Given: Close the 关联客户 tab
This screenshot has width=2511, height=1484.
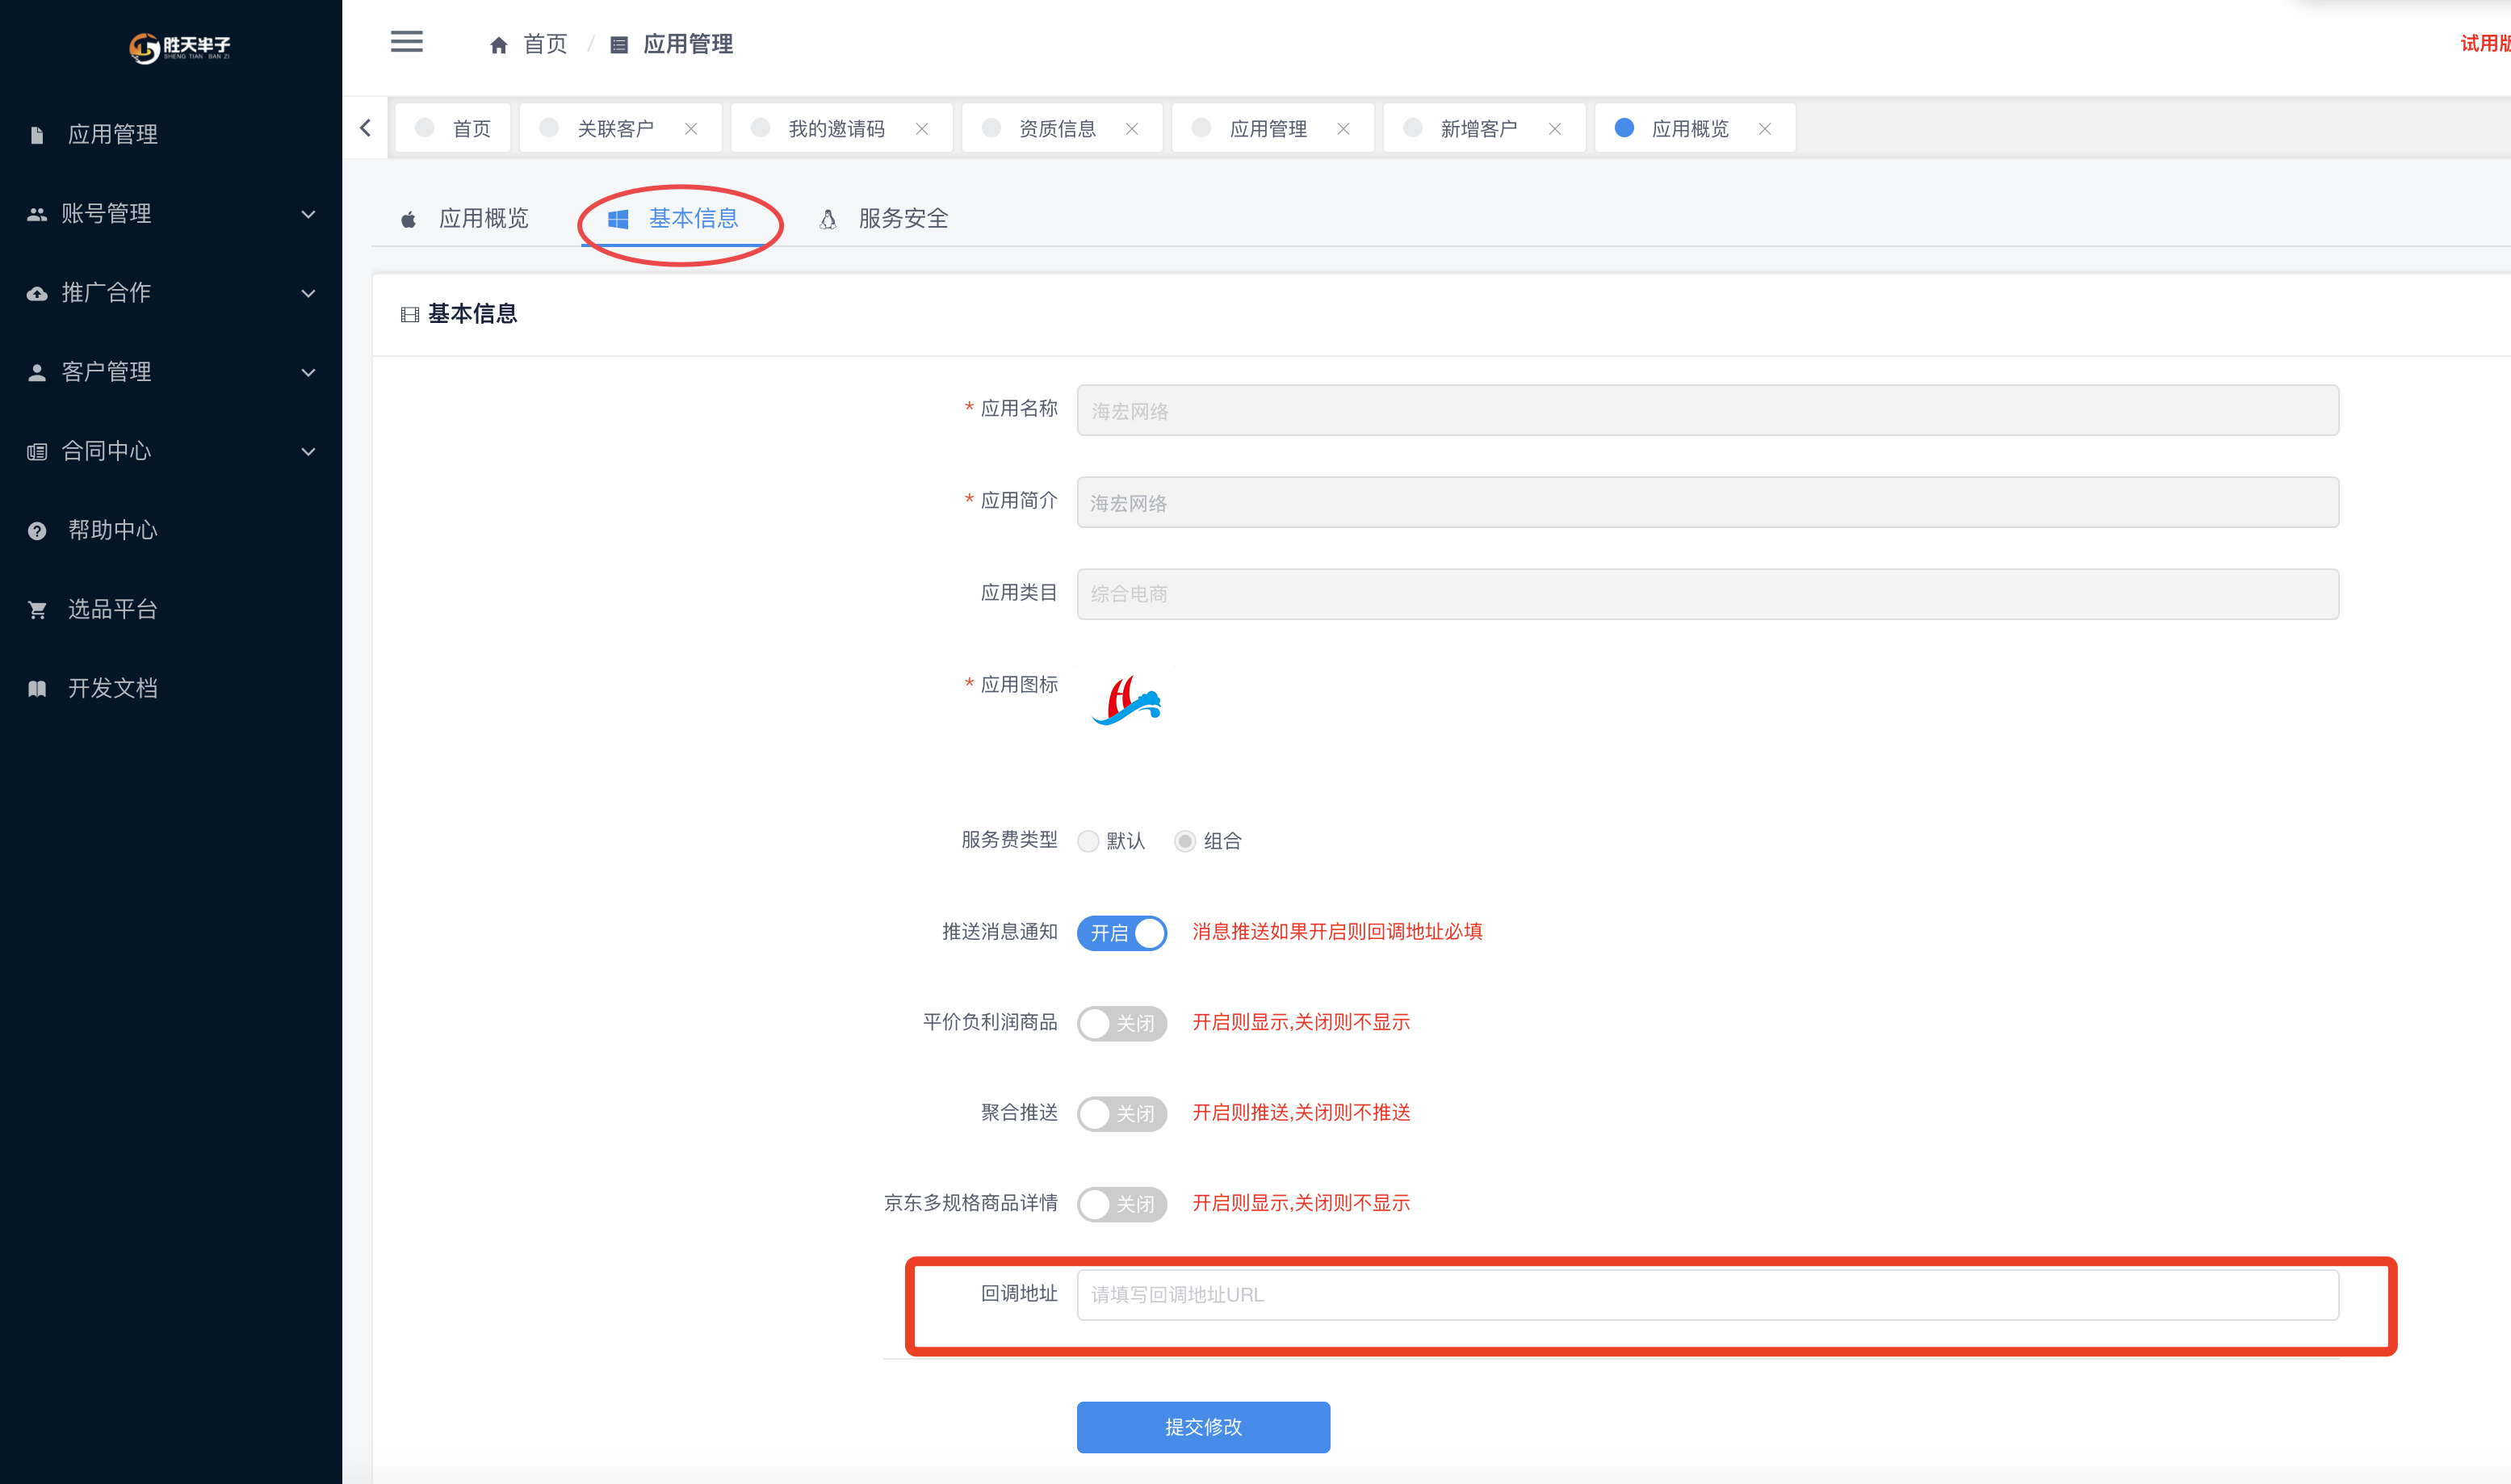Looking at the screenshot, I should (x=691, y=129).
